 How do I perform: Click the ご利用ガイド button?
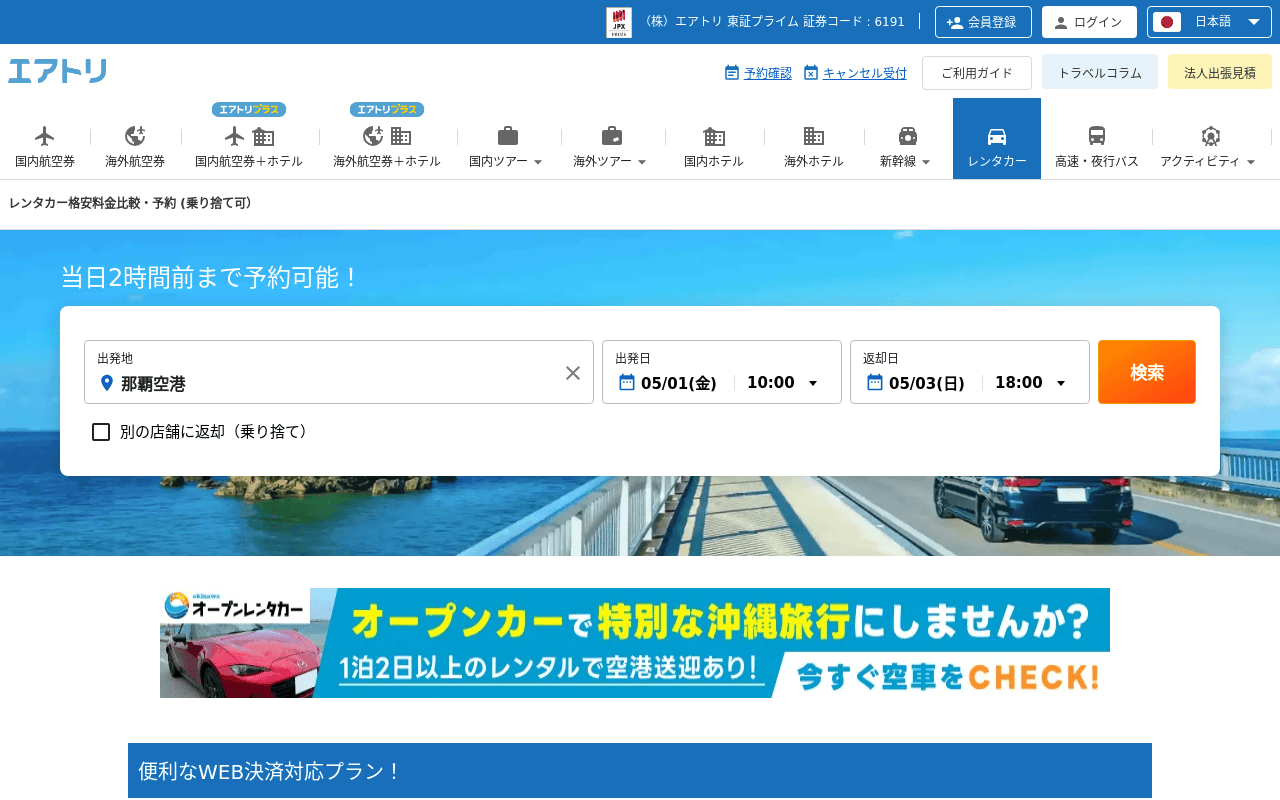[x=977, y=72]
